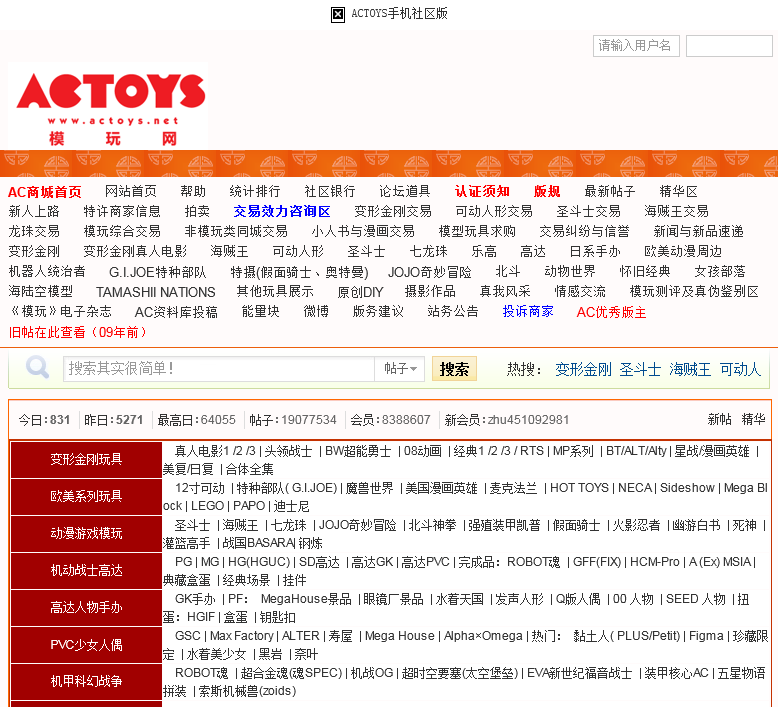Open 可动人形交易 link

[x=494, y=211]
